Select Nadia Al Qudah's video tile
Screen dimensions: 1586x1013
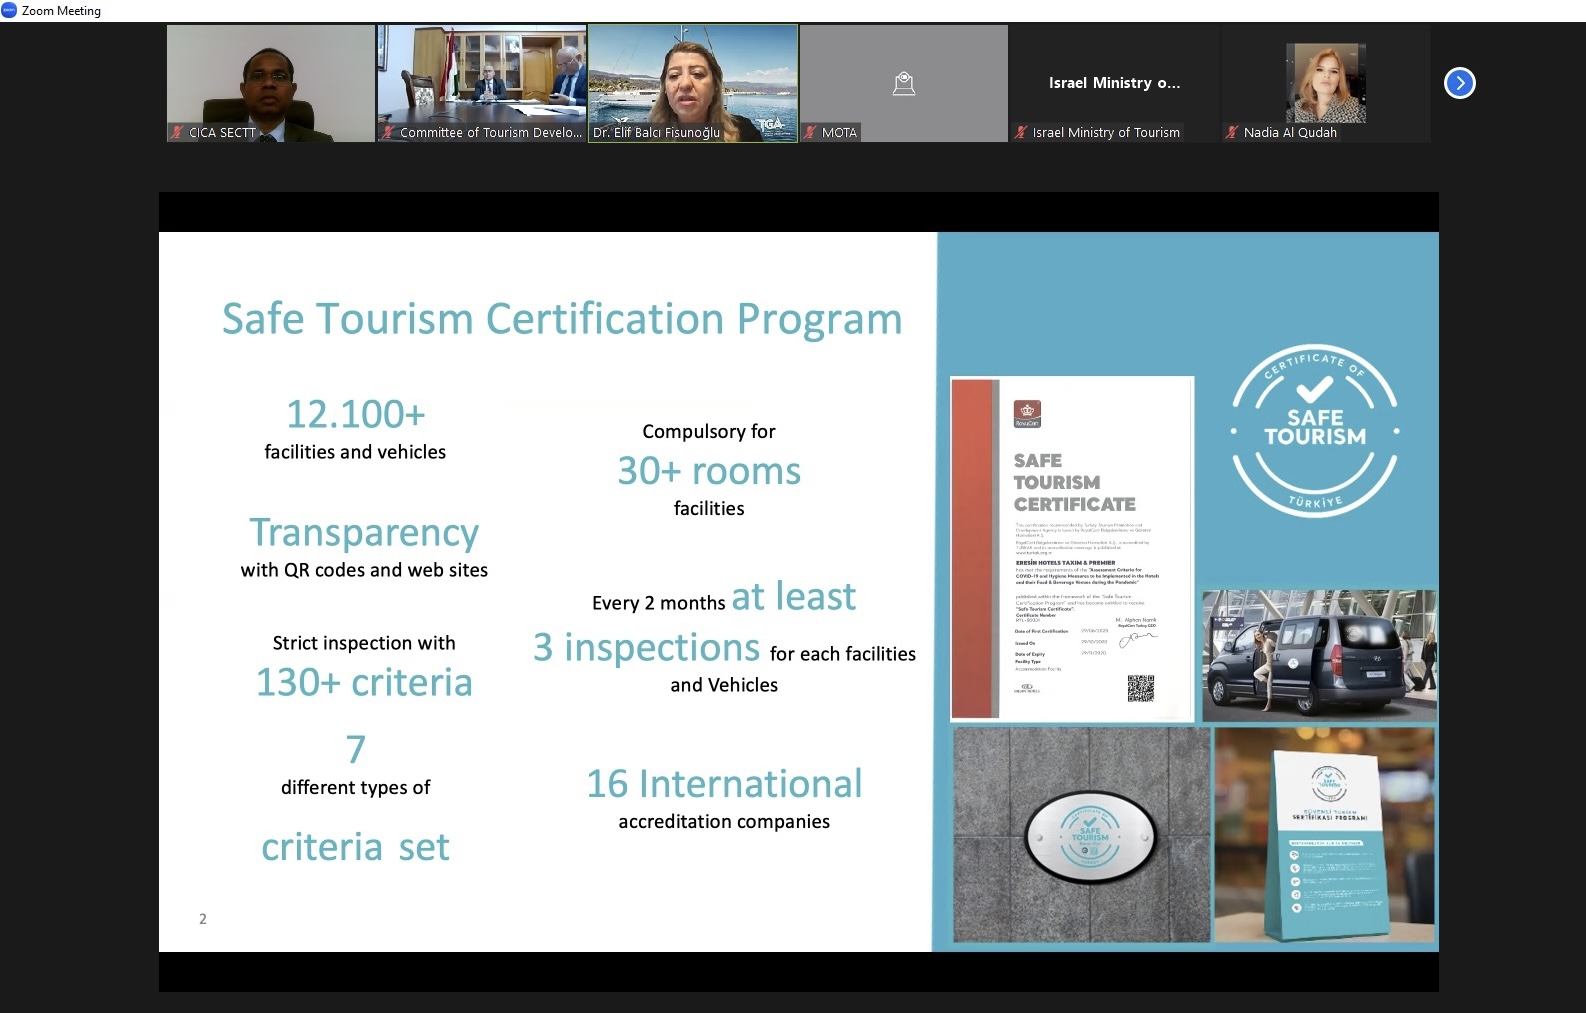[x=1325, y=85]
